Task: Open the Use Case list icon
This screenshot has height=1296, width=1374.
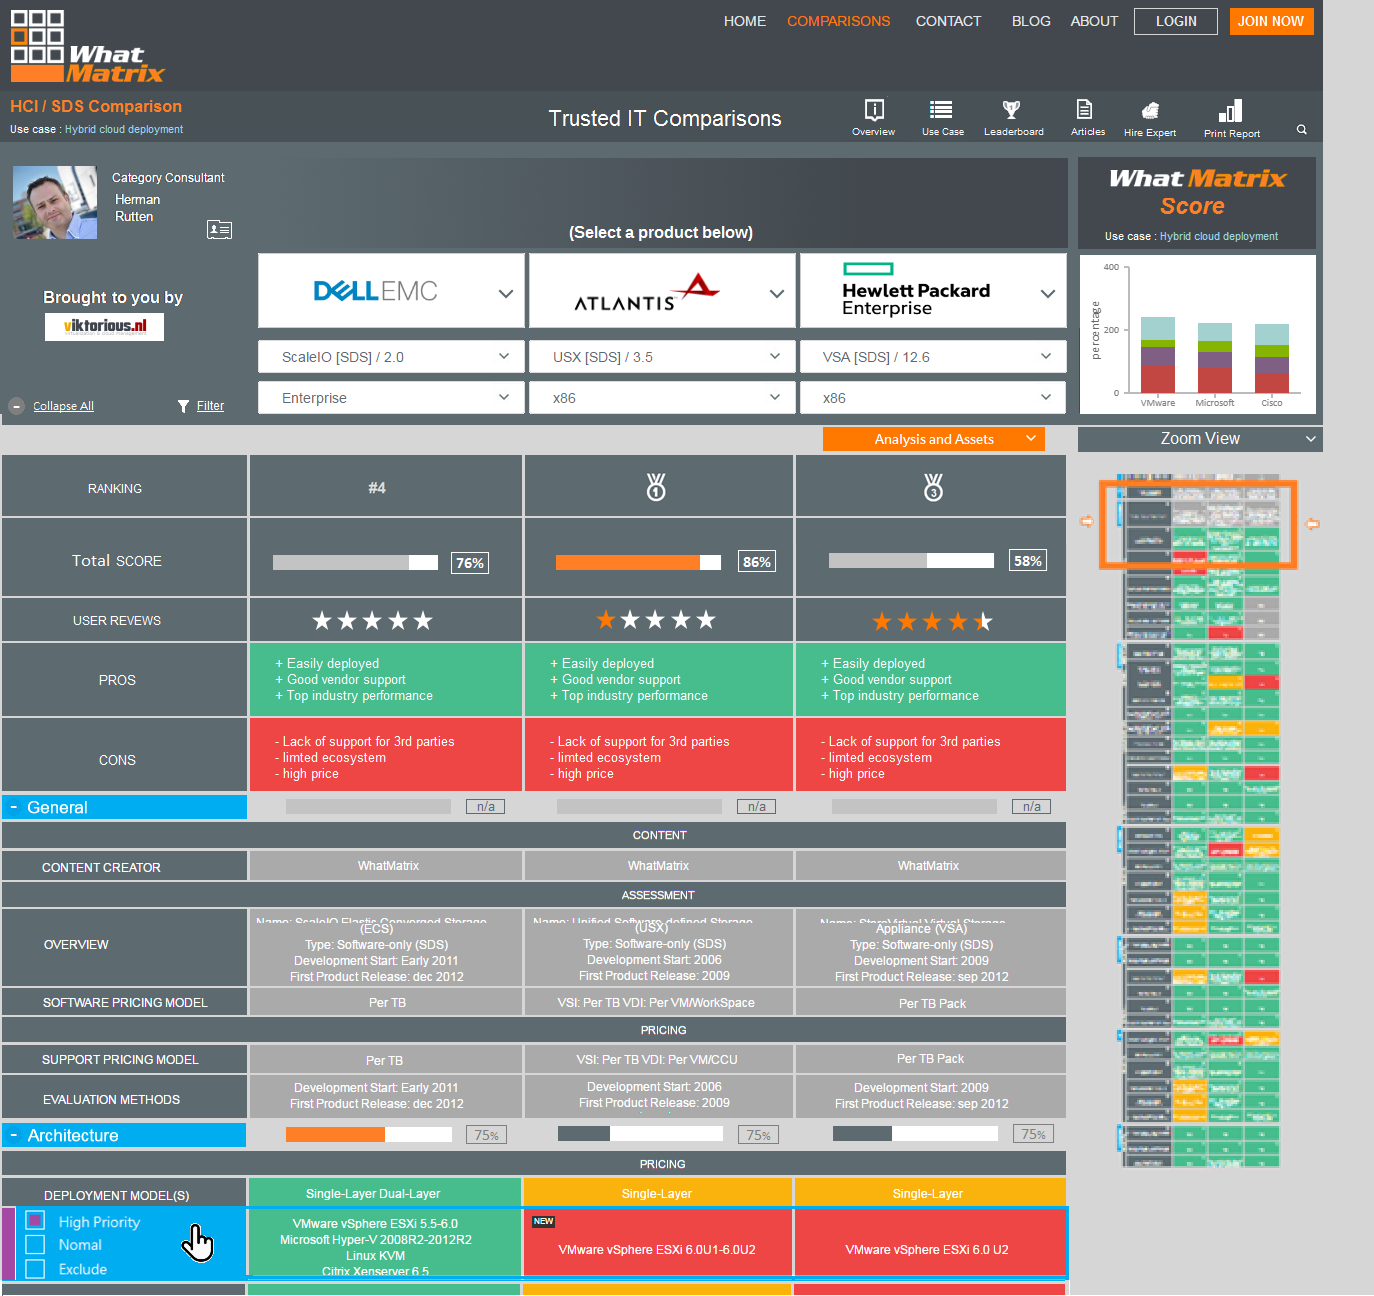Action: click(941, 110)
